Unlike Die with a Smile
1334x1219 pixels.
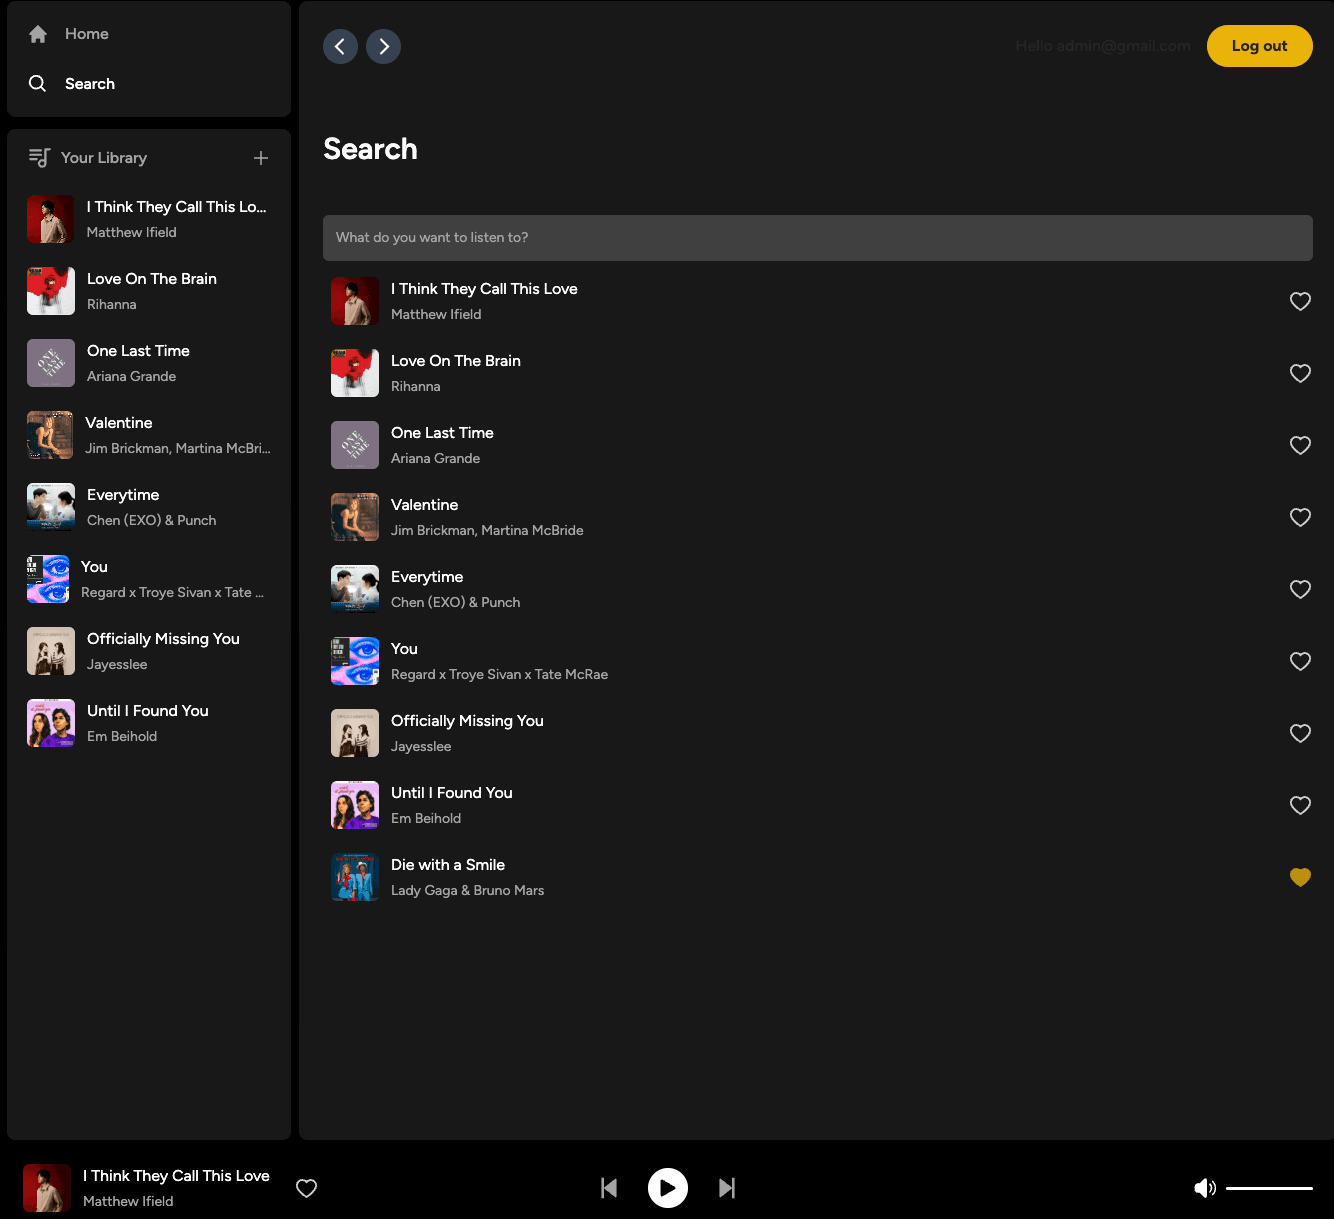click(x=1300, y=877)
